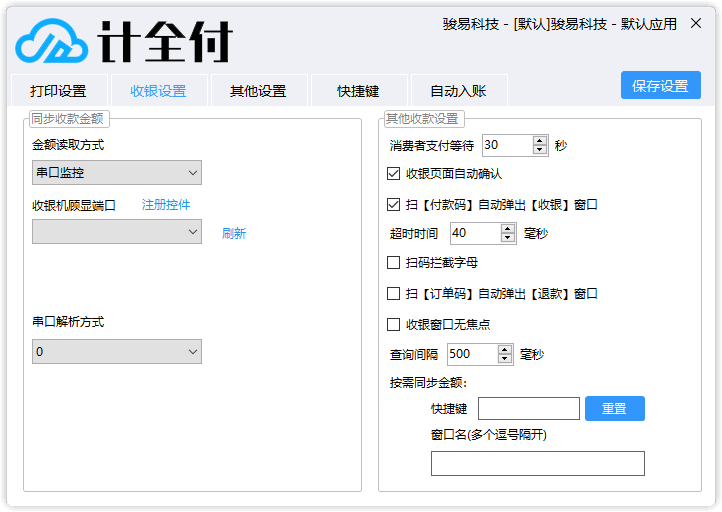Enable 扫码拦截字母 checkbox
Viewport: 722px width, 512px height.
(x=393, y=262)
